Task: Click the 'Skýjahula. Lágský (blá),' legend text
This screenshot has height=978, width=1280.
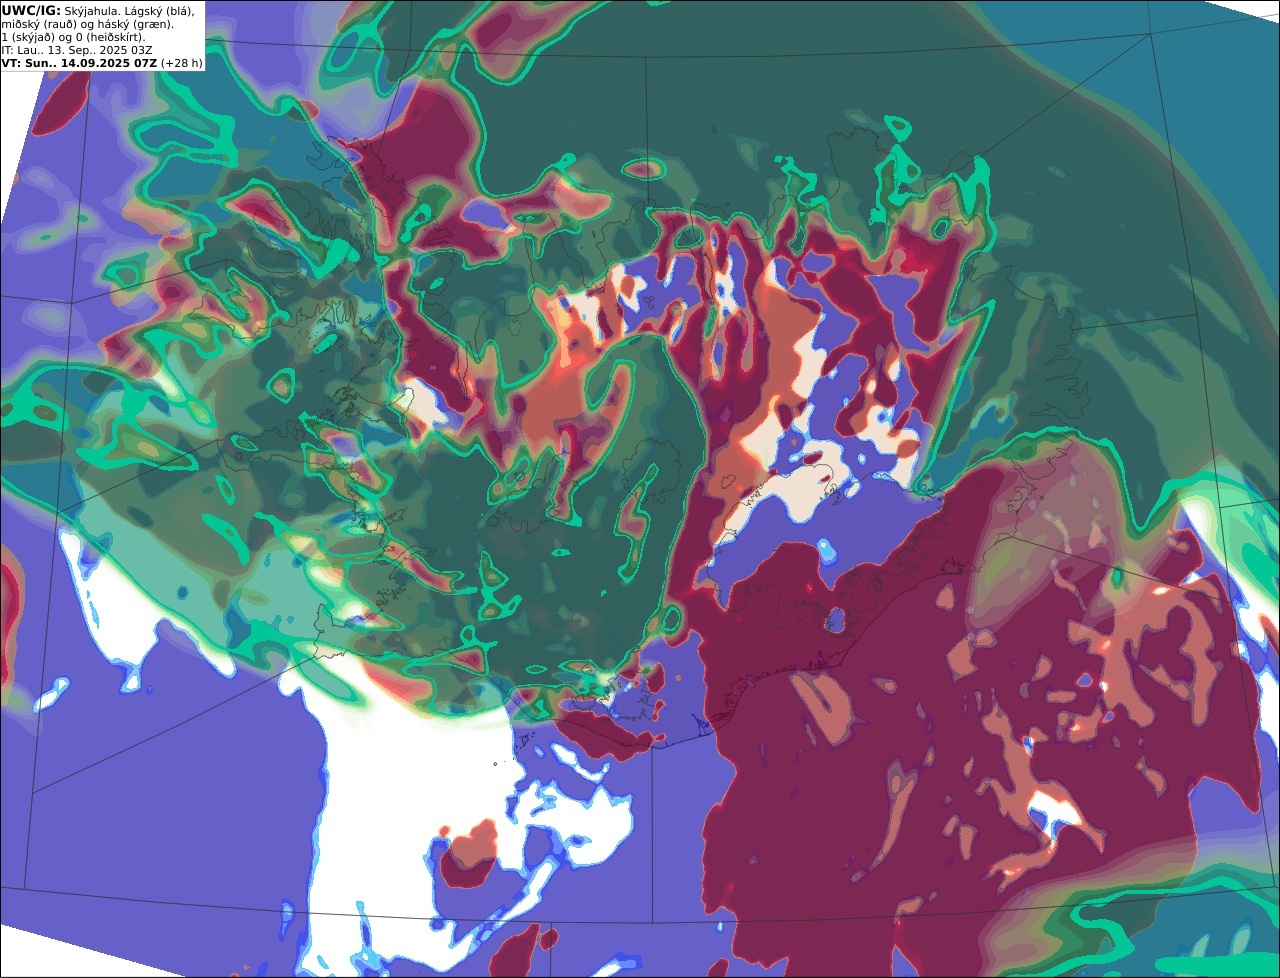Action: [x=130, y=11]
